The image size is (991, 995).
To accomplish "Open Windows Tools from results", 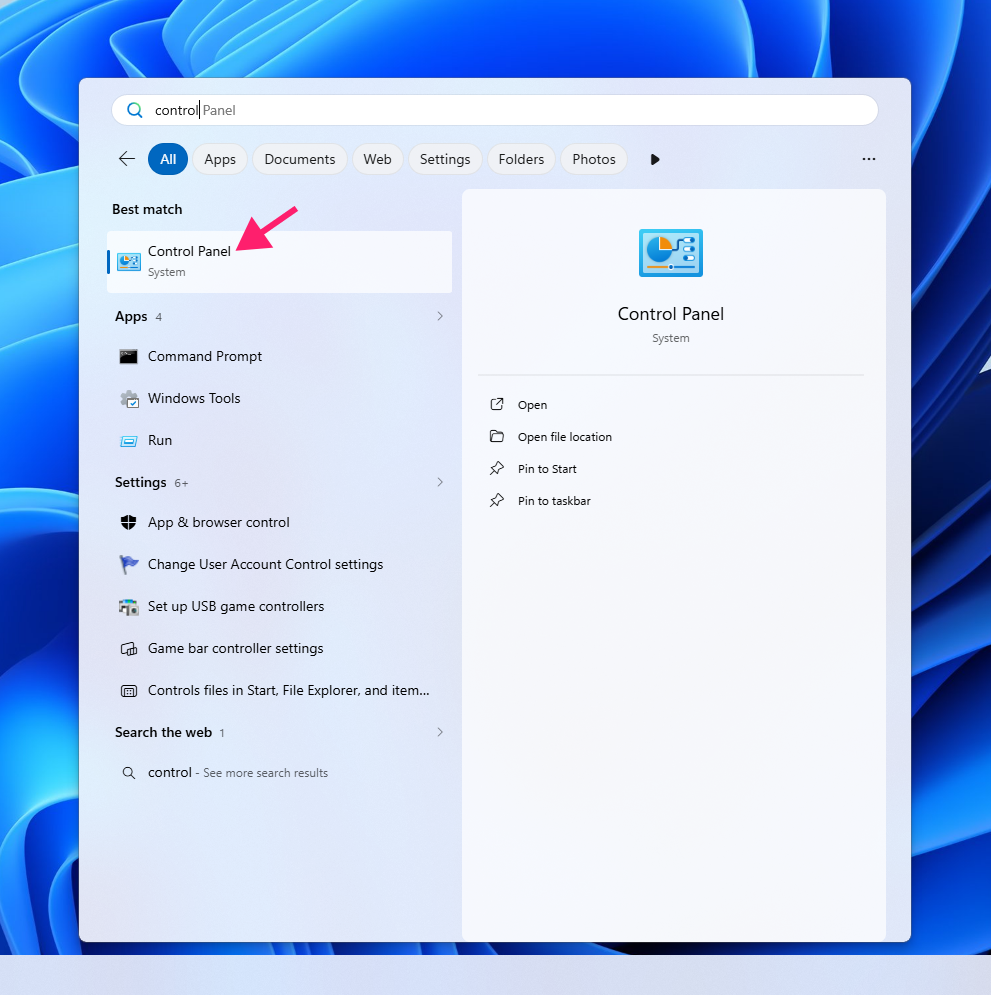I will 279,399.
